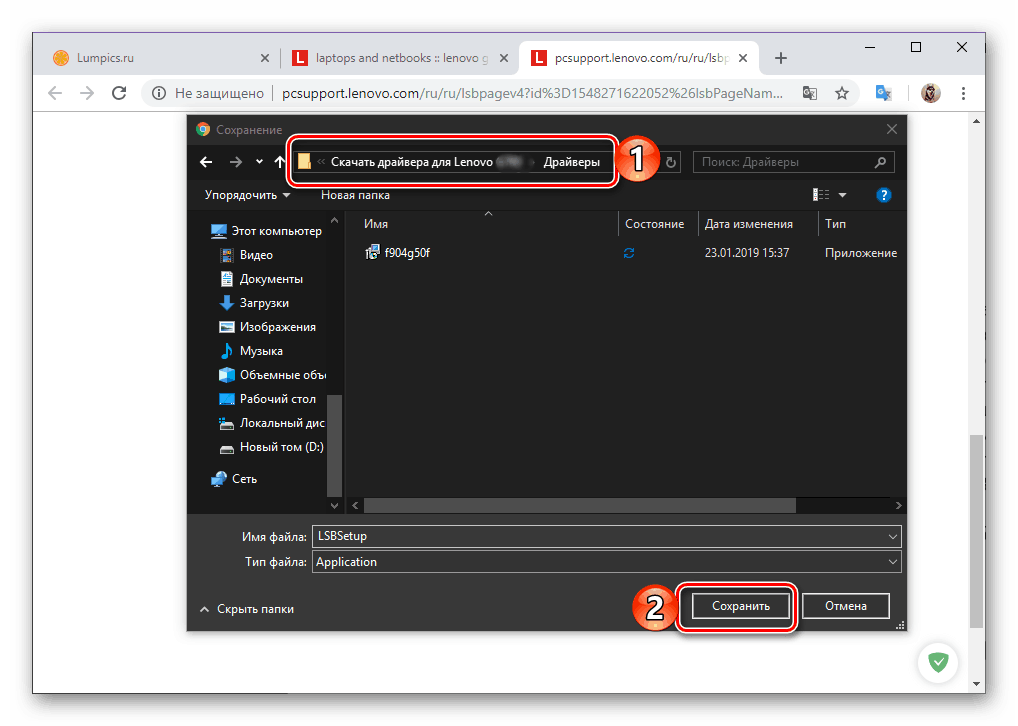
Task: Open the 'Видео' folder
Action: point(247,255)
